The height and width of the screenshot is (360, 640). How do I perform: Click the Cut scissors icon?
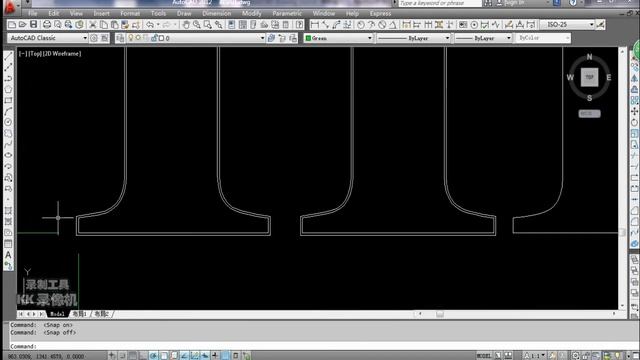(x=93, y=25)
